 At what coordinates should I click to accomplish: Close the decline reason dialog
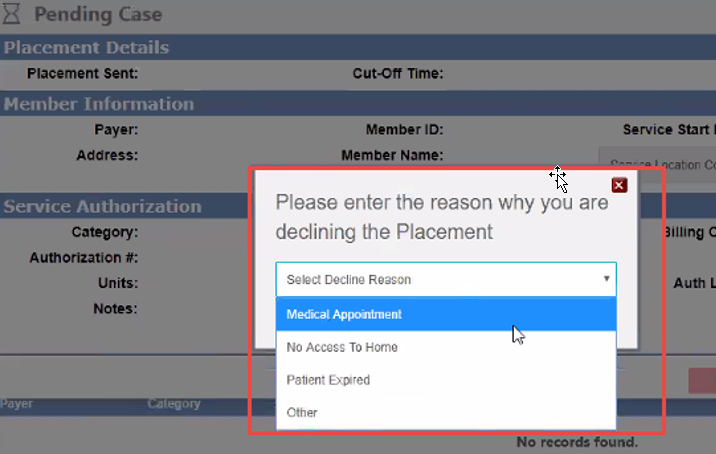619,185
